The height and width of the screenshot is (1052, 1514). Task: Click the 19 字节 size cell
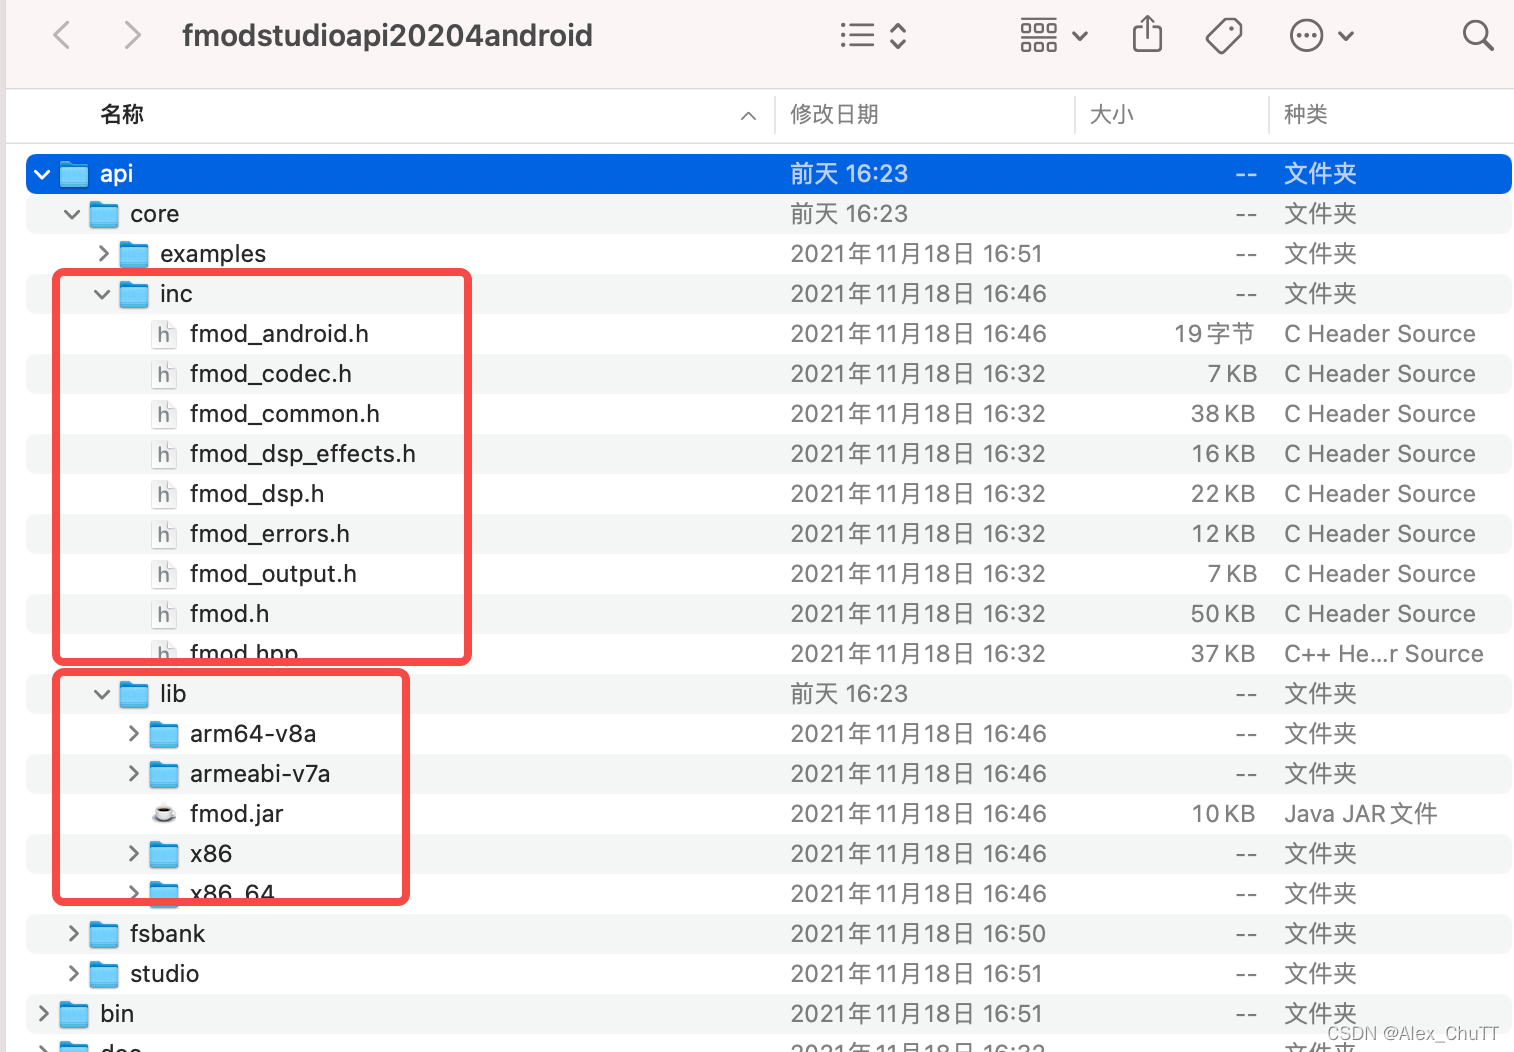tap(1214, 334)
